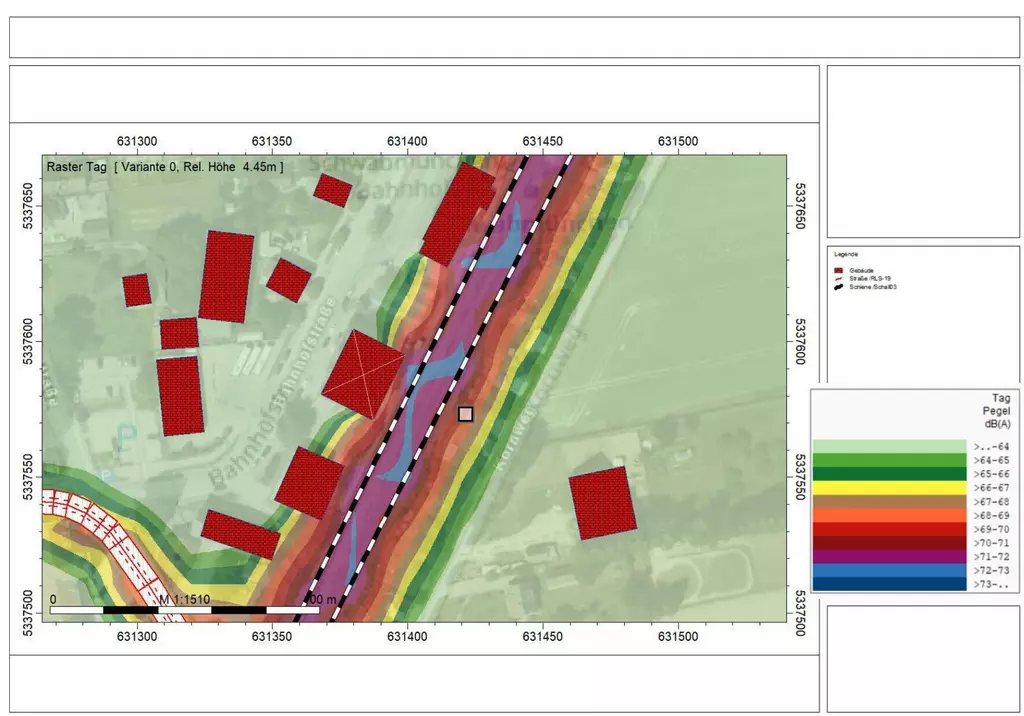Pick the light green >..-64 color swatch

click(889, 446)
